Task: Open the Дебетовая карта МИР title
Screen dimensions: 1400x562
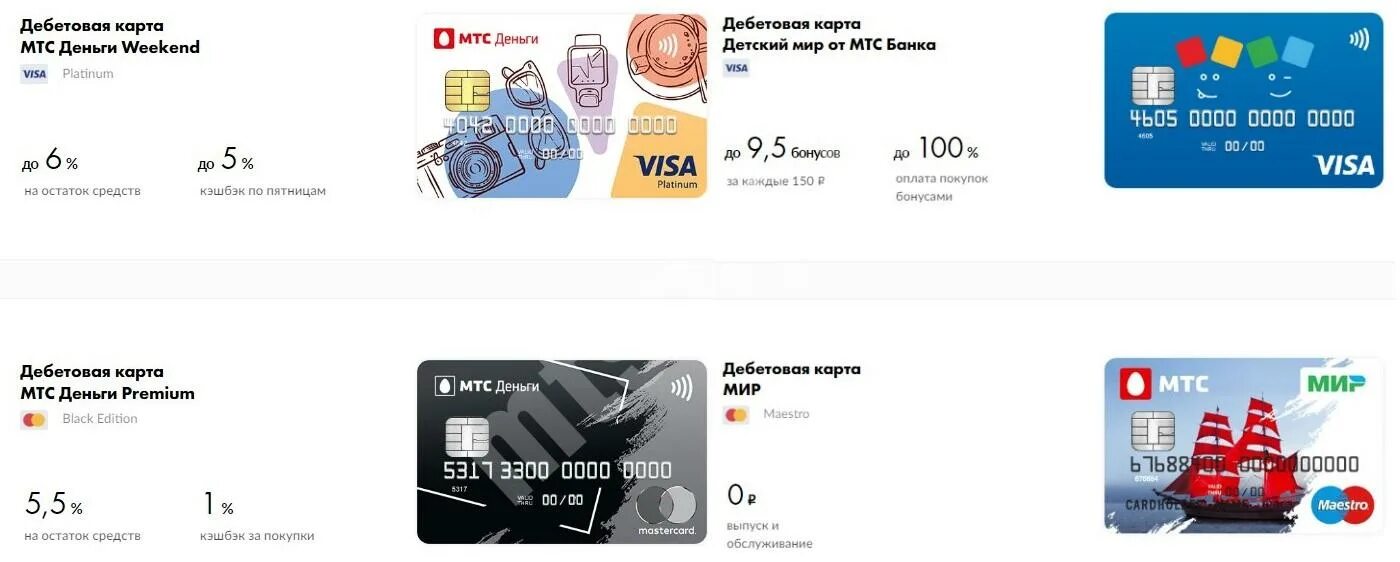Action: 791,379
